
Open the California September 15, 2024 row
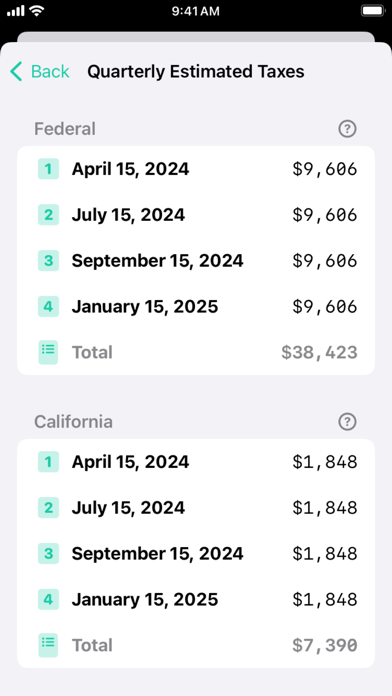pyautogui.click(x=196, y=554)
